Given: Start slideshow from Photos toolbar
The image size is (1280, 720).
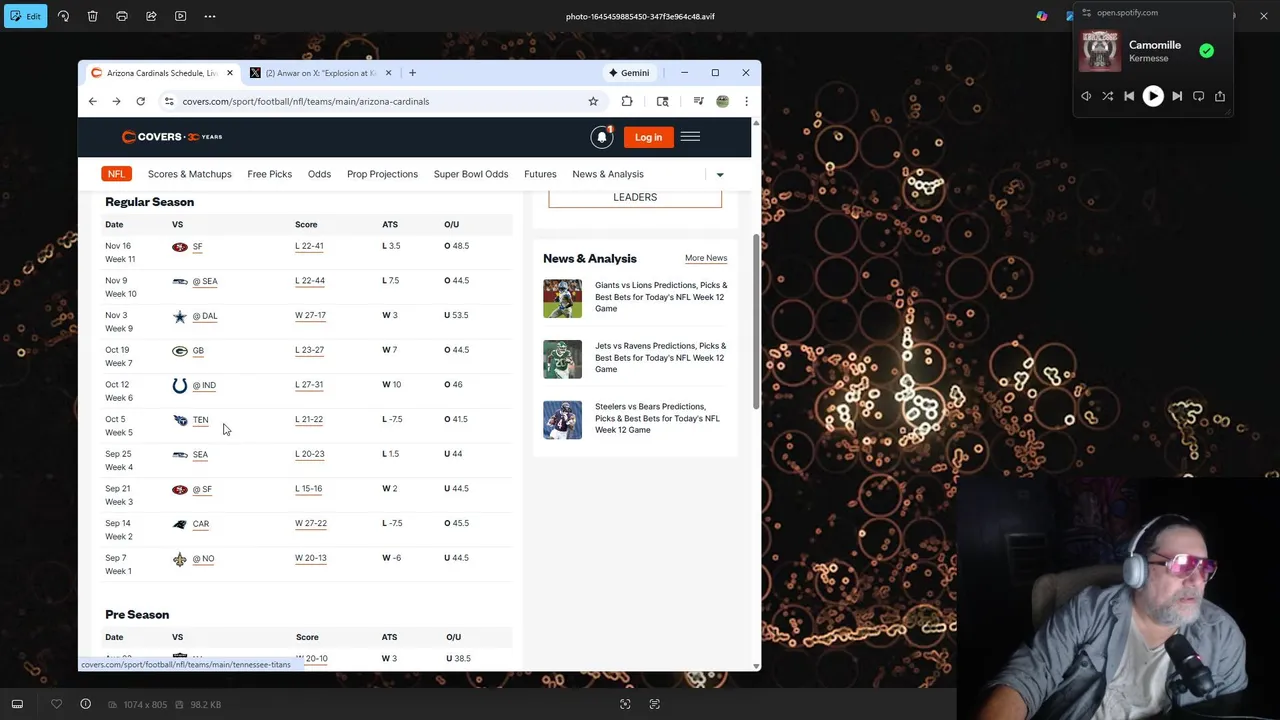Looking at the screenshot, I should 180,16.
